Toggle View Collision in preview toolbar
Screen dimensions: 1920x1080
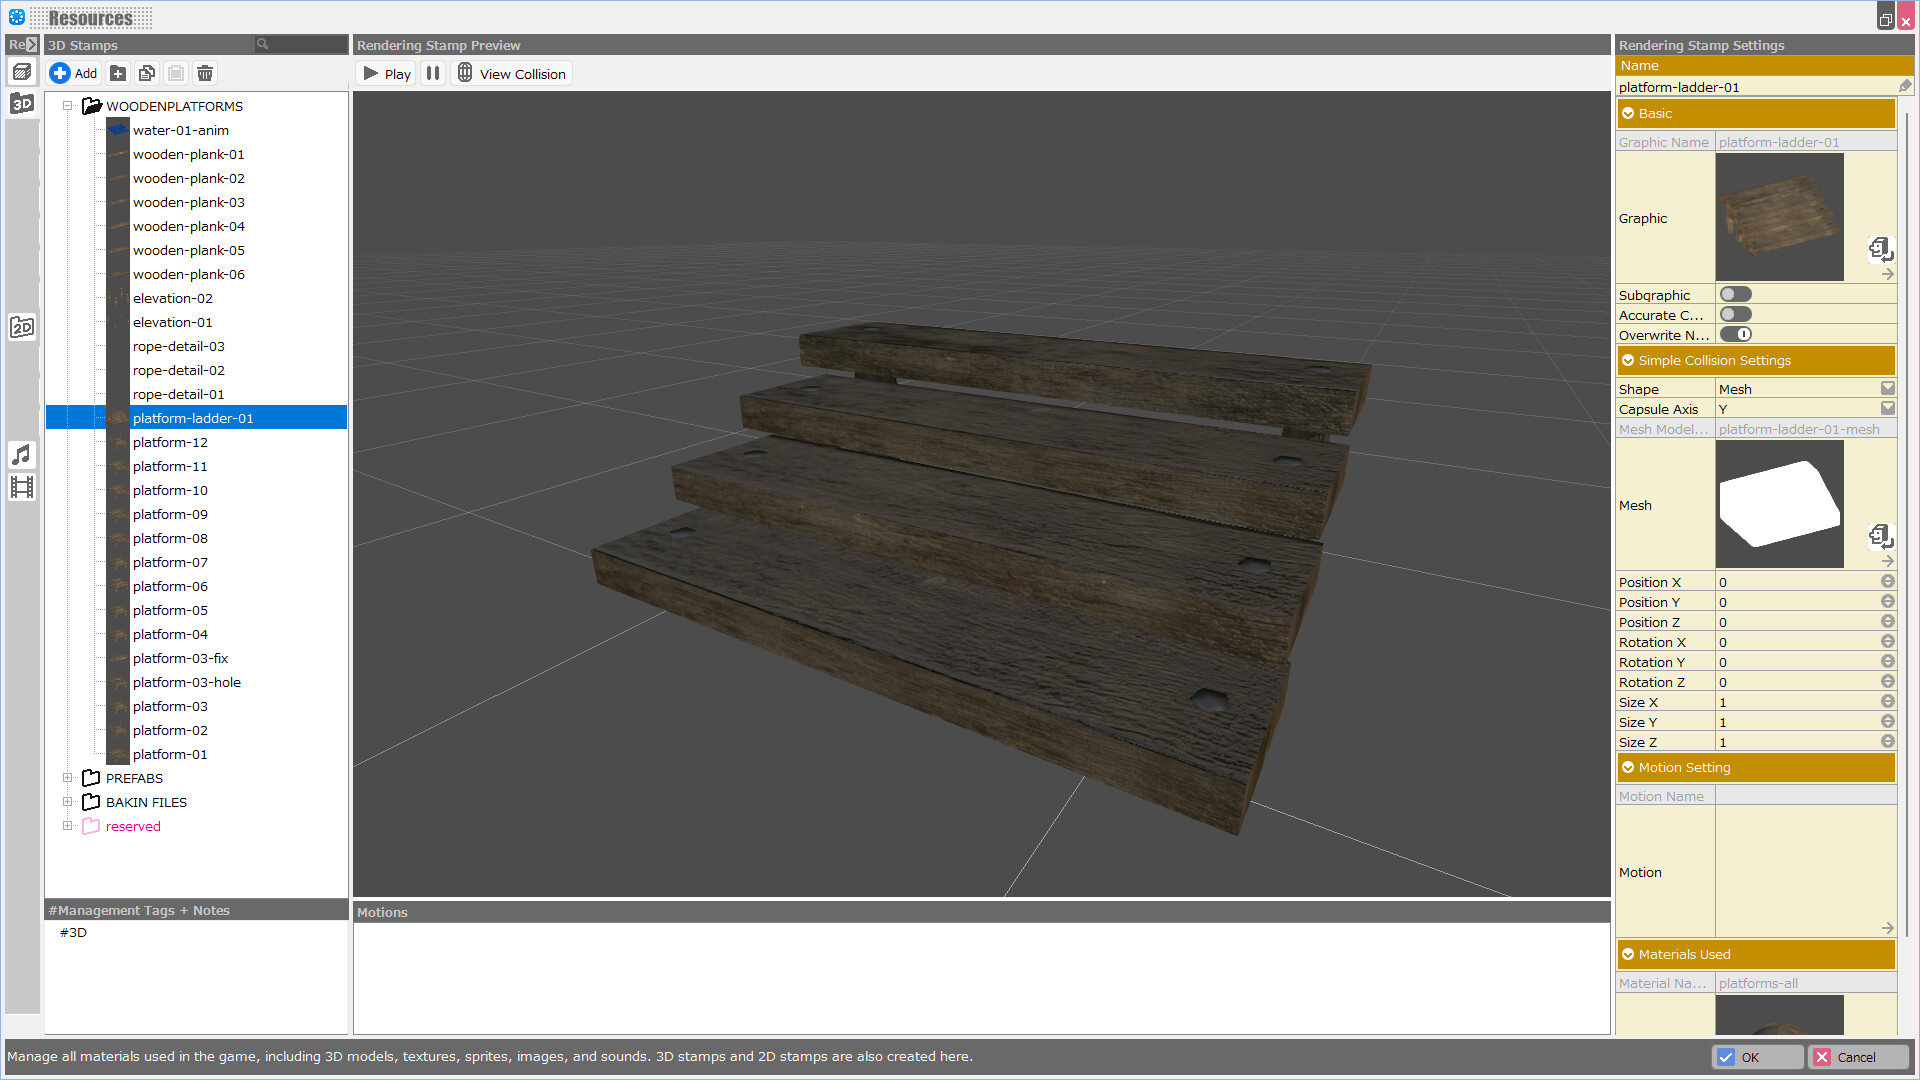click(x=512, y=72)
